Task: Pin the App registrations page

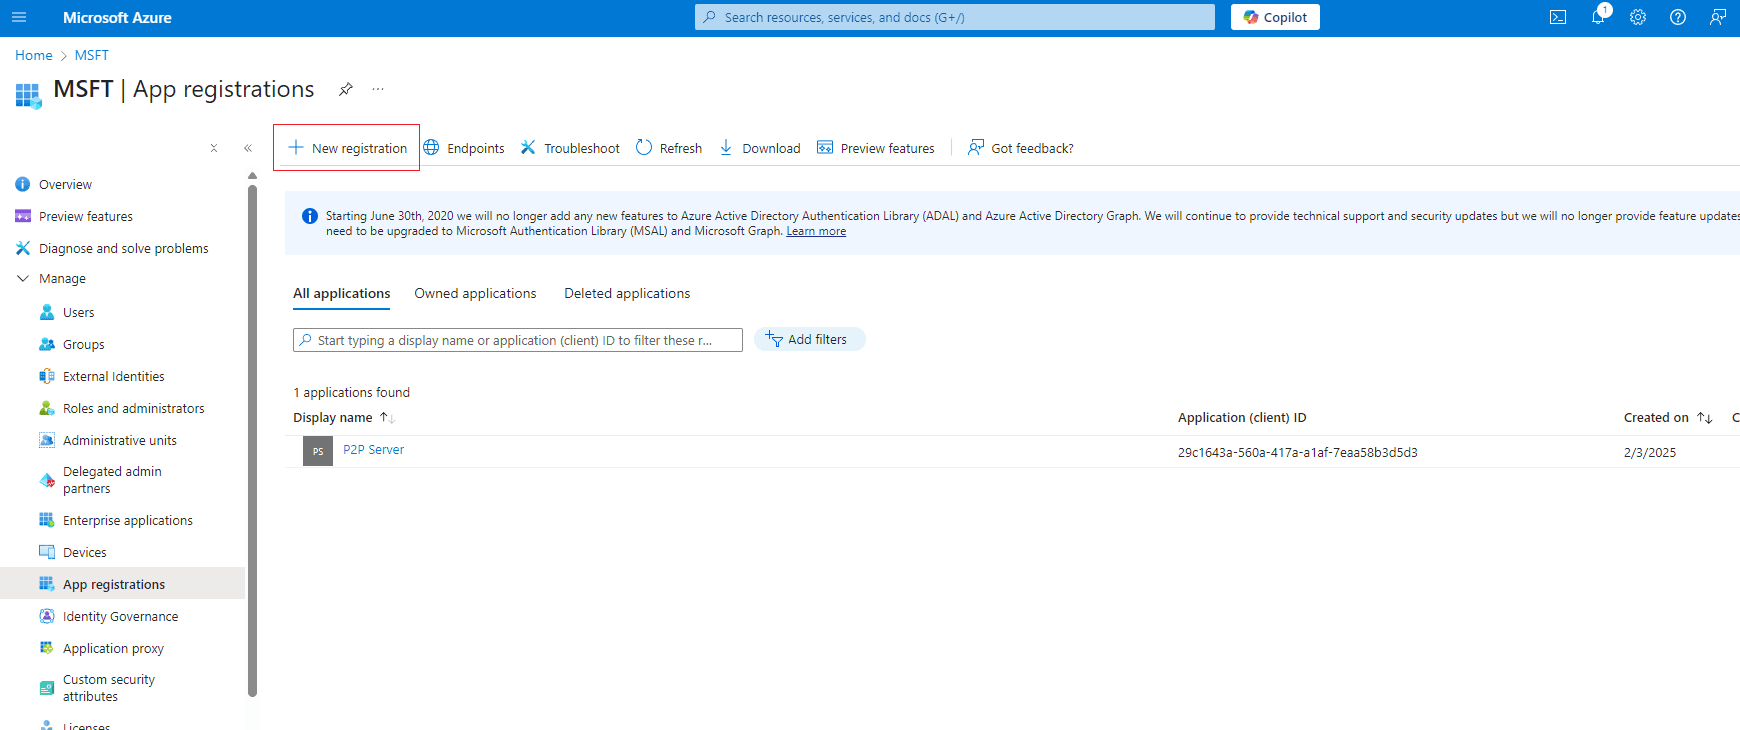Action: (x=345, y=89)
